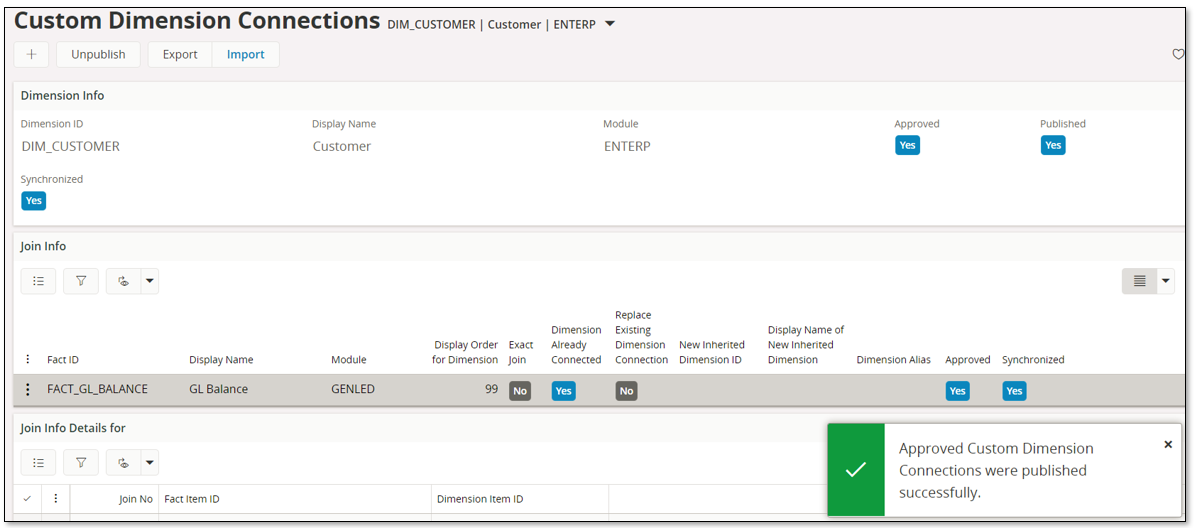
Task: Toggle Replace Existing Dimension Connection No badge
Action: (626, 391)
